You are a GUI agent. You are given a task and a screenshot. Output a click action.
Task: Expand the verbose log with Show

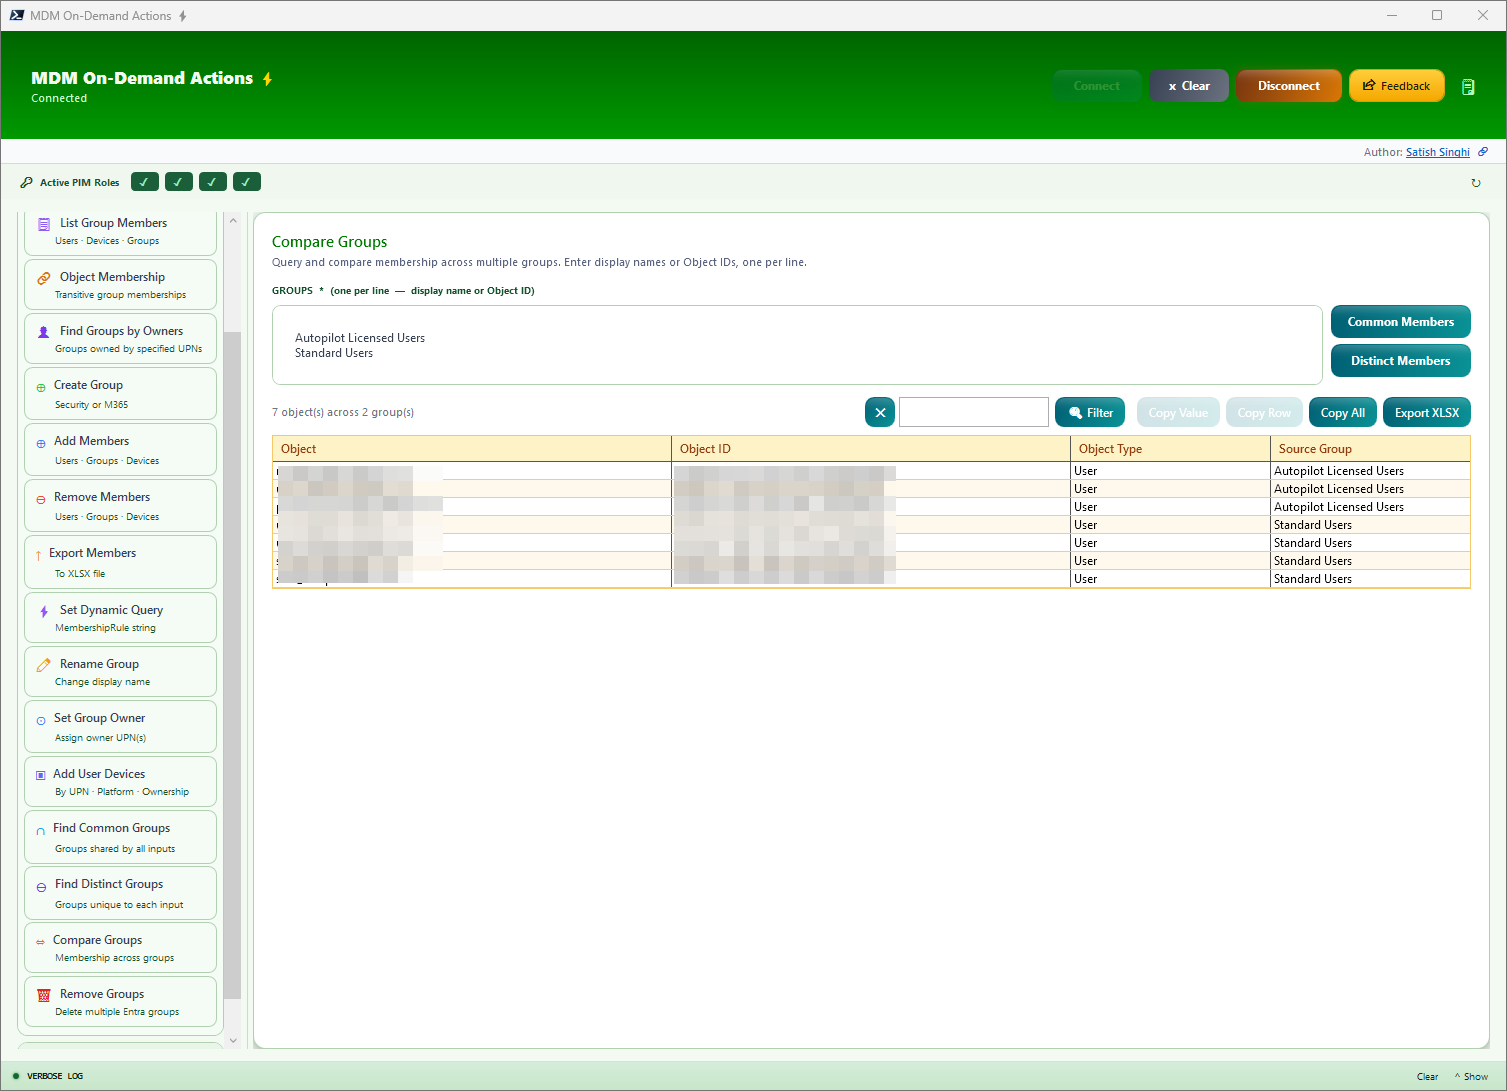click(1470, 1076)
